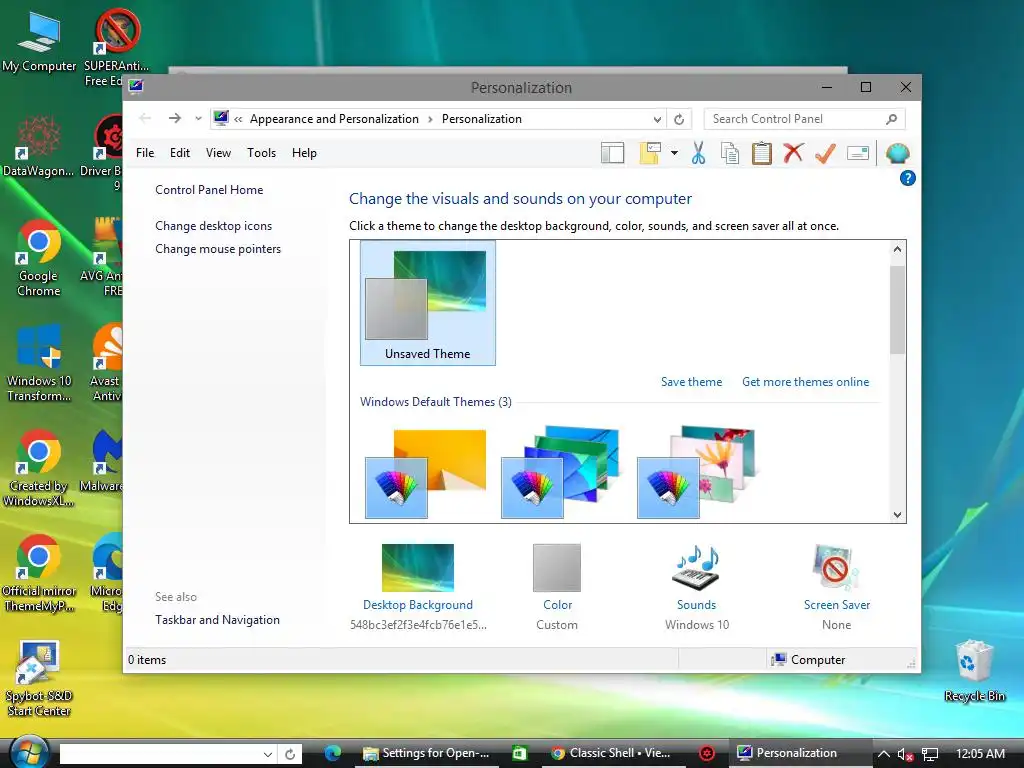1024x768 pixels.
Task: Open the Tools menu
Action: click(261, 153)
